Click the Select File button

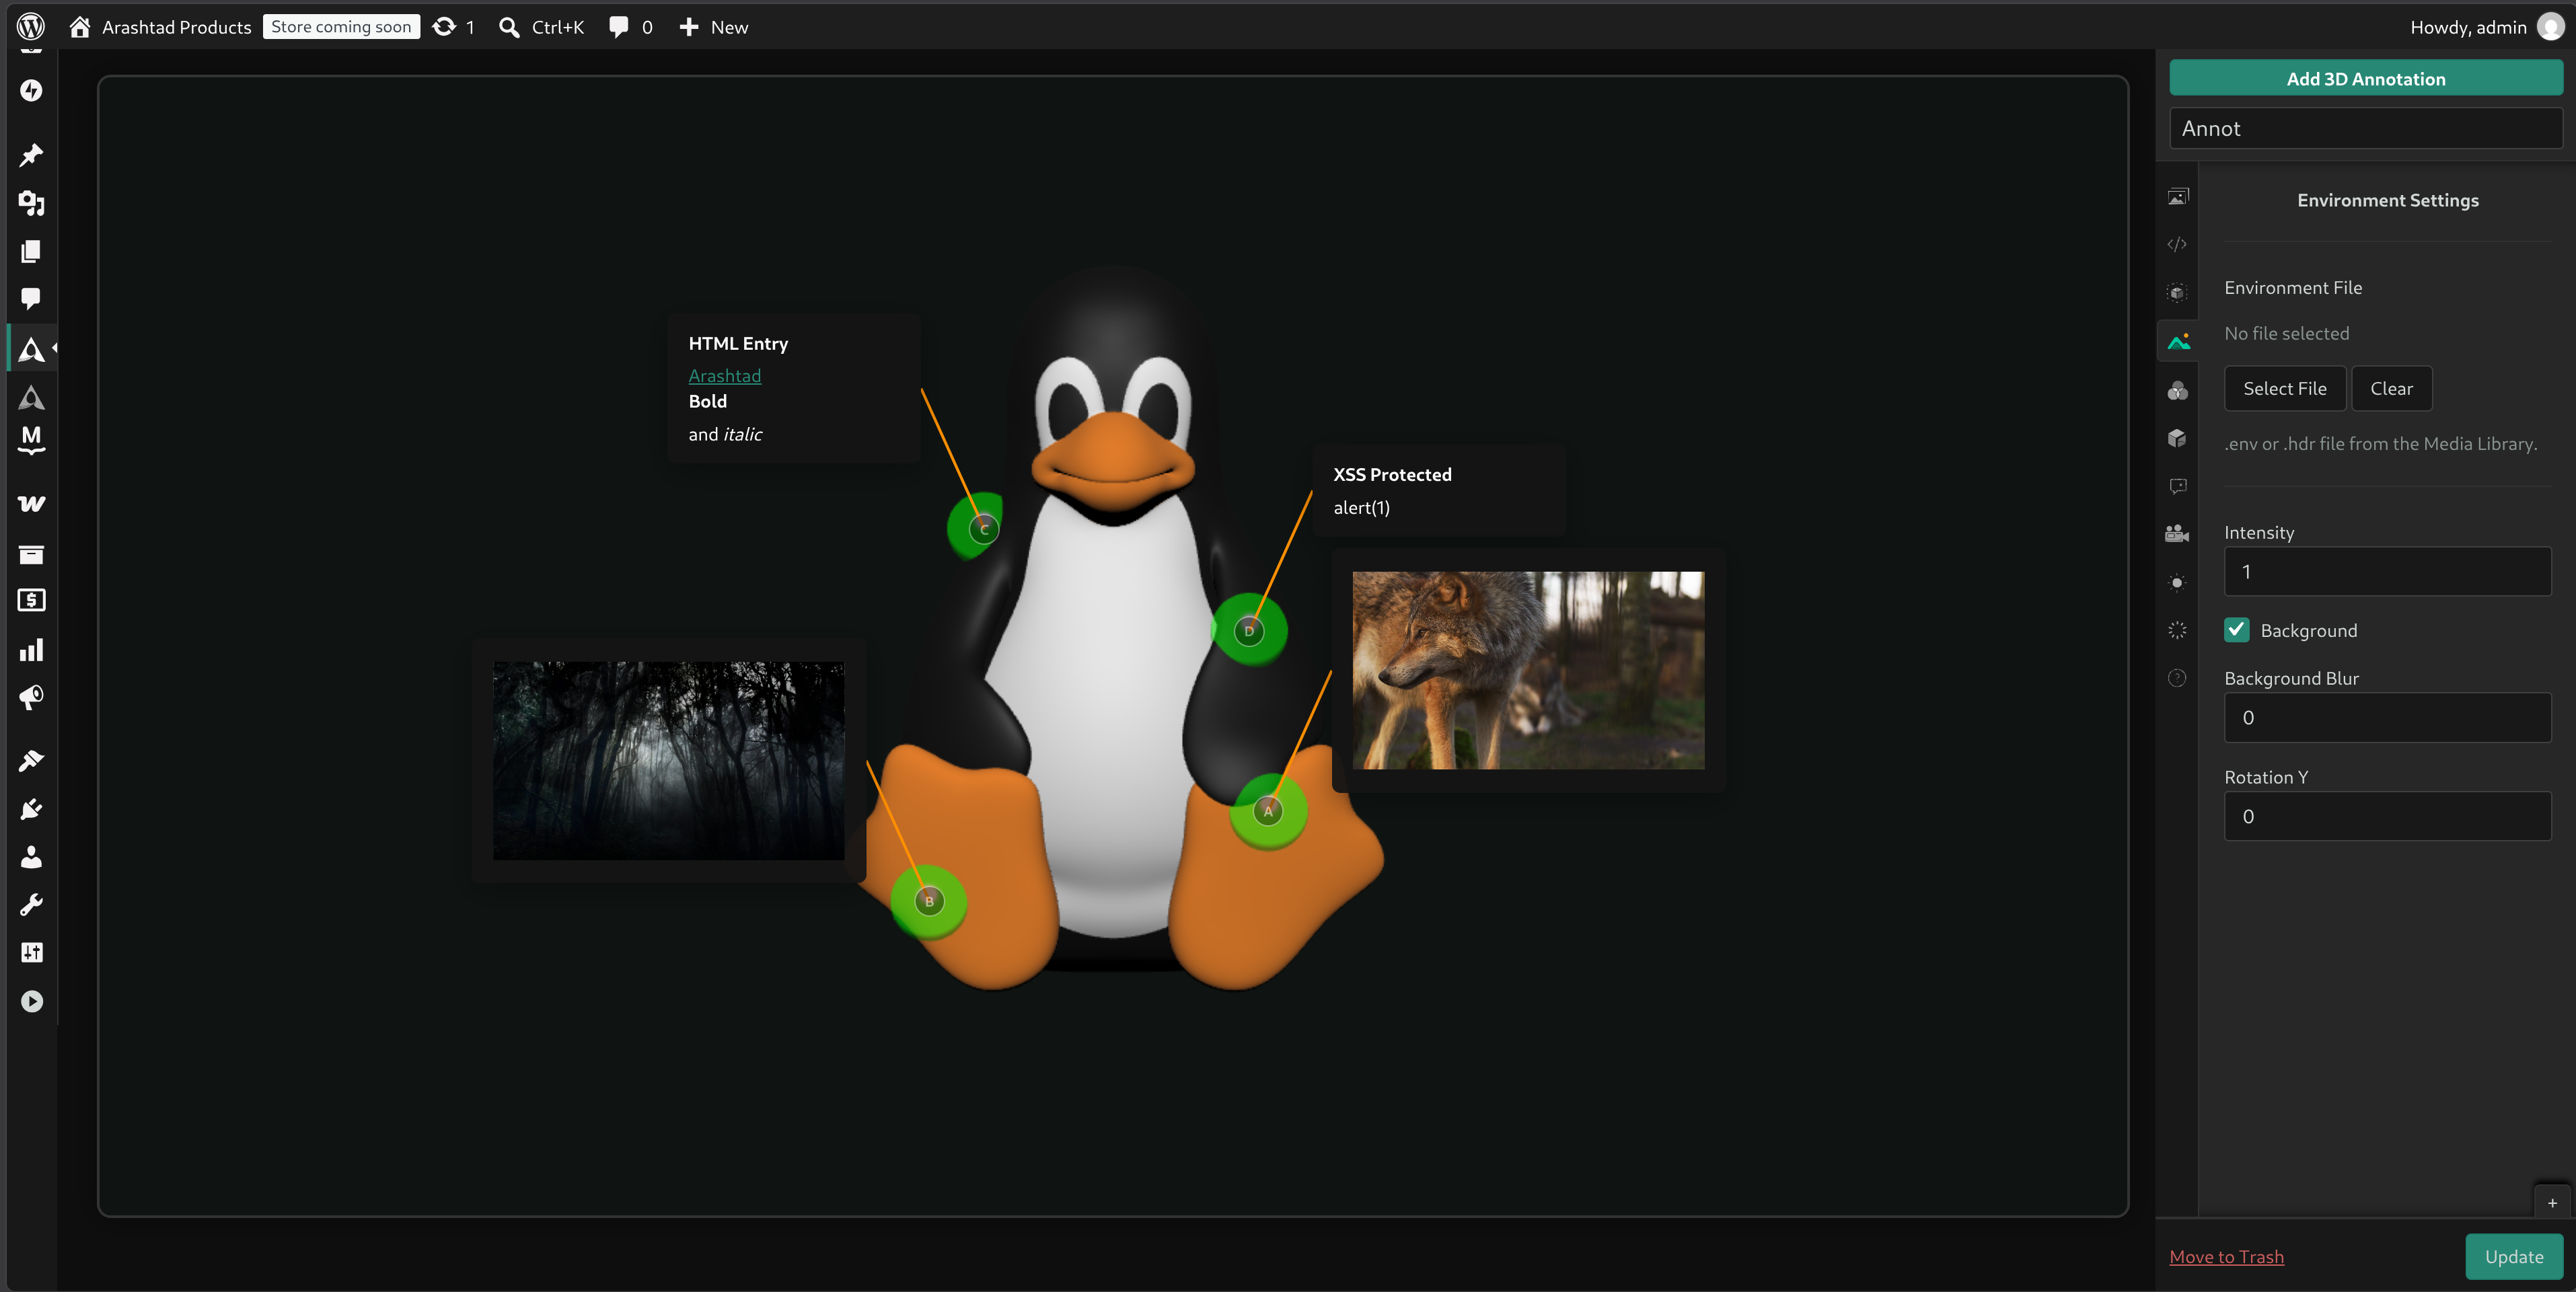(2284, 388)
